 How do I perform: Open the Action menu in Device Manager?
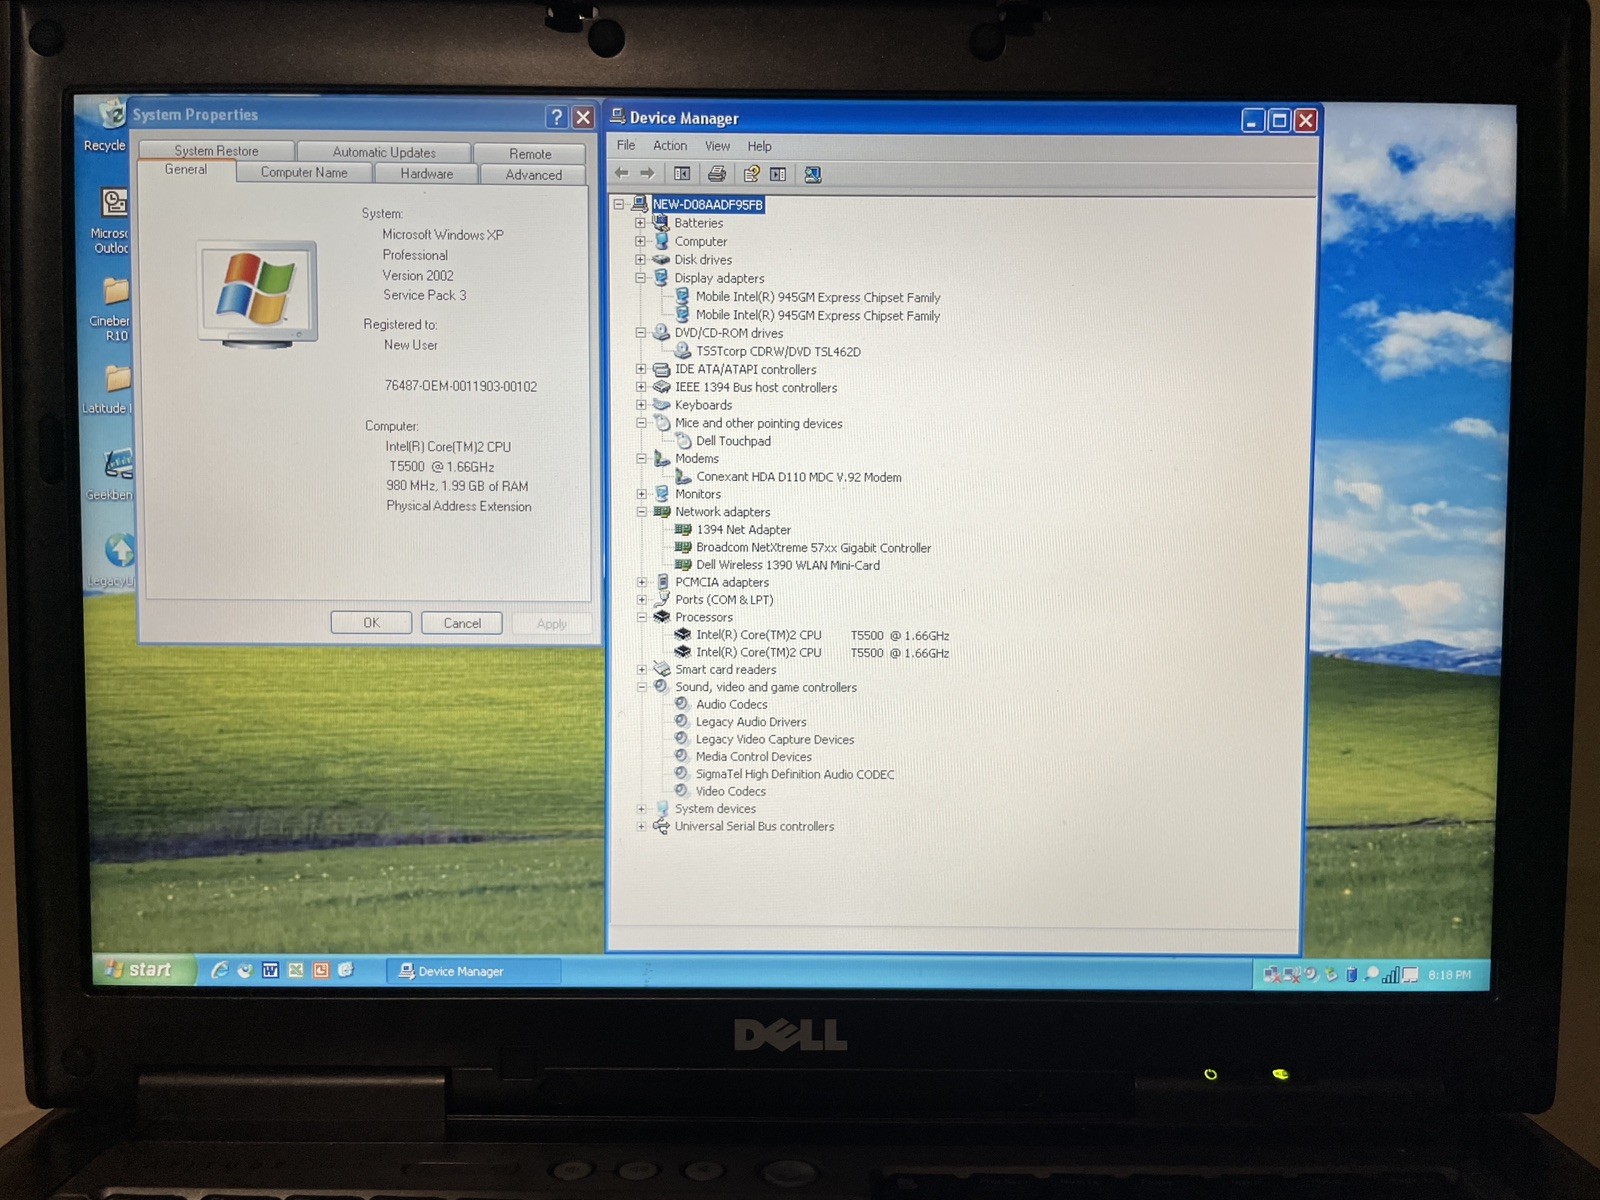click(x=670, y=145)
